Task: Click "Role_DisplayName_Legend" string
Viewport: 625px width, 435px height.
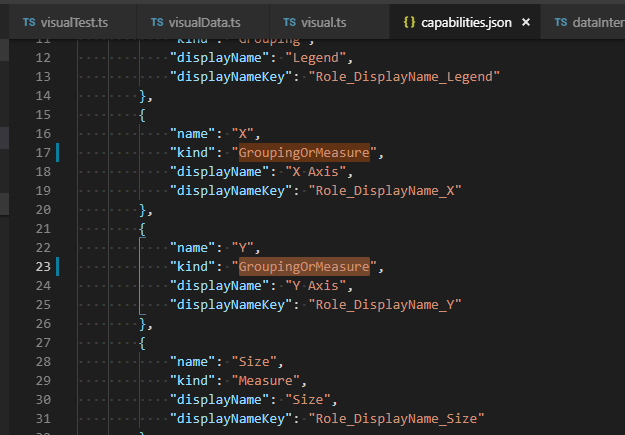Action: [x=404, y=77]
